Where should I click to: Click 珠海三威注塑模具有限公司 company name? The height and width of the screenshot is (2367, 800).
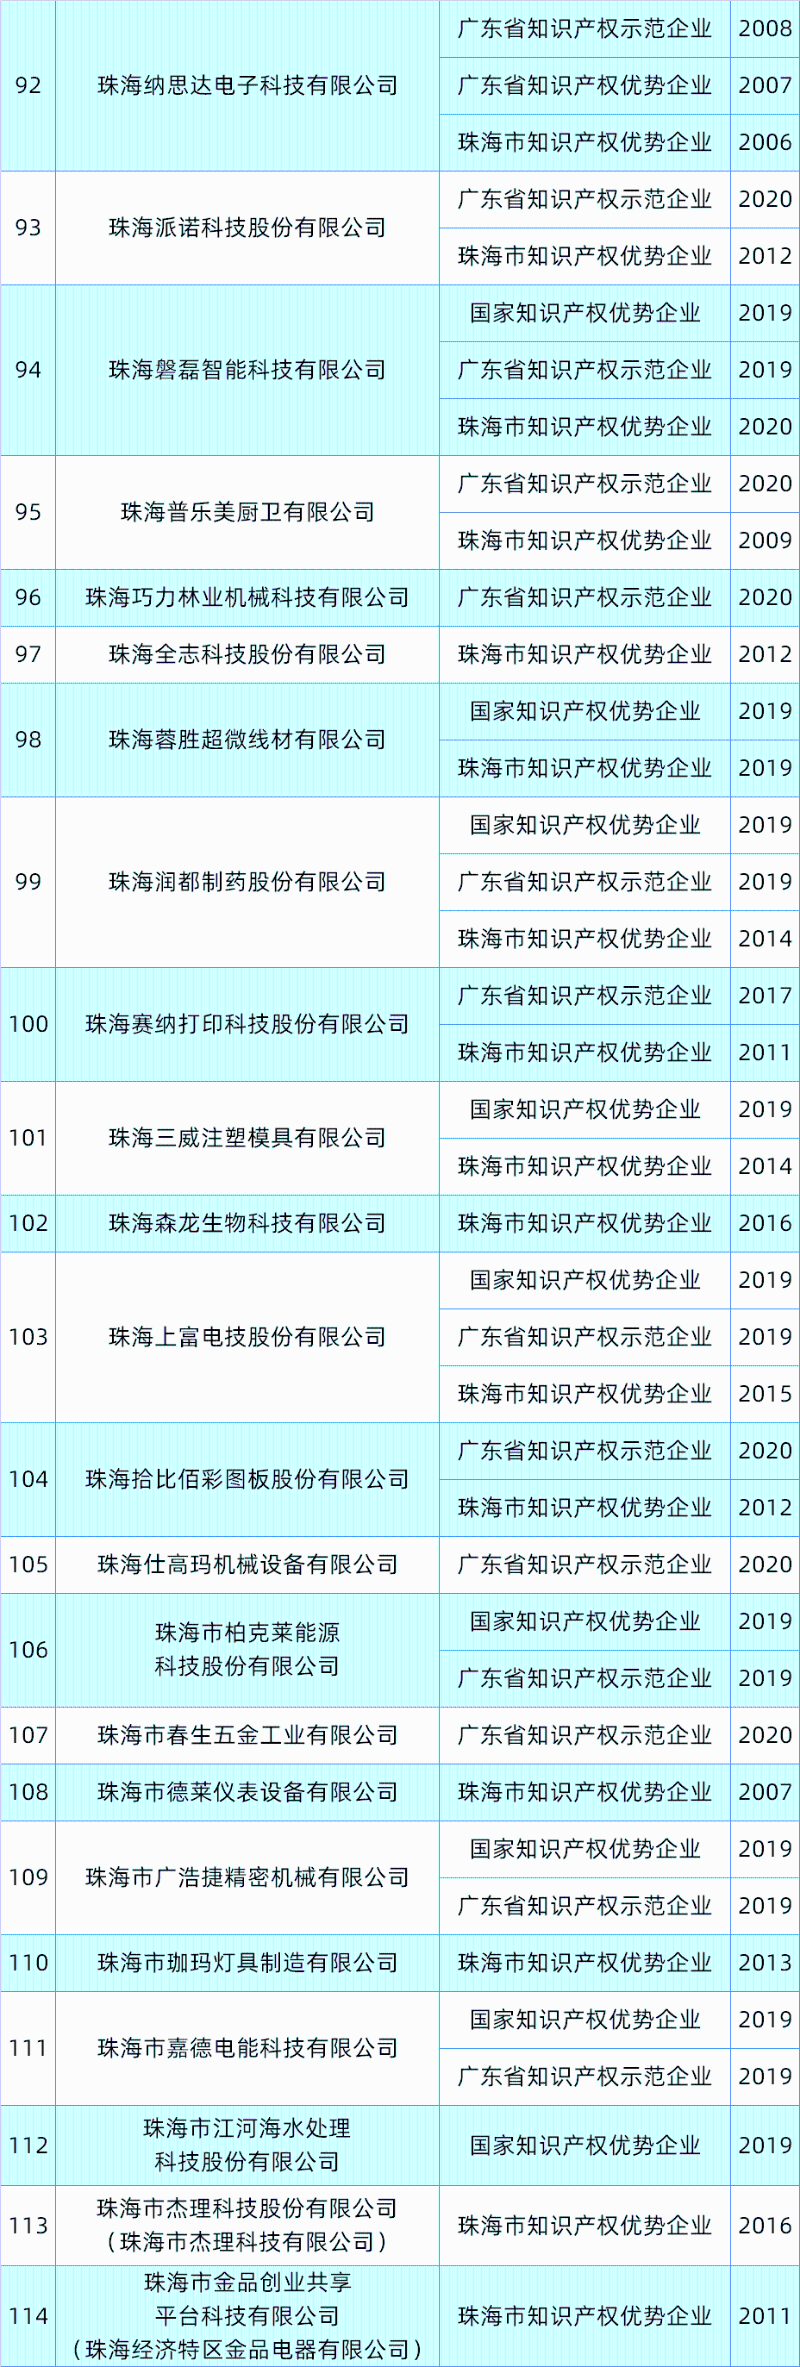(247, 1138)
